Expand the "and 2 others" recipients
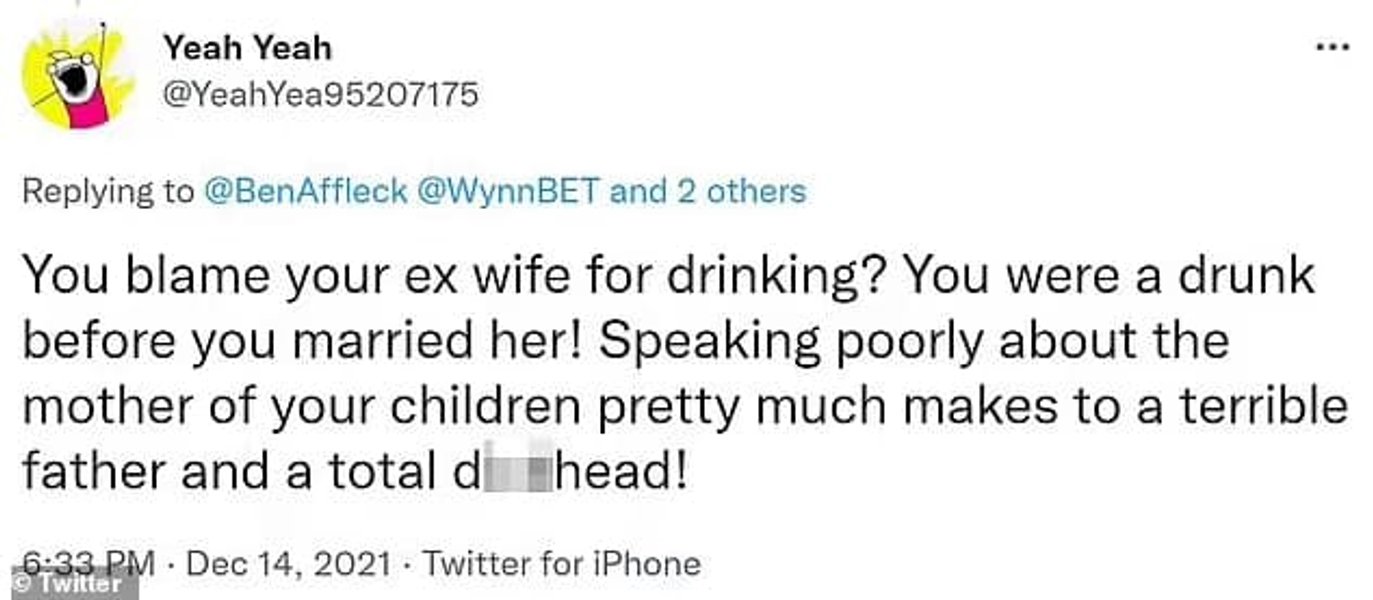 point(708,190)
